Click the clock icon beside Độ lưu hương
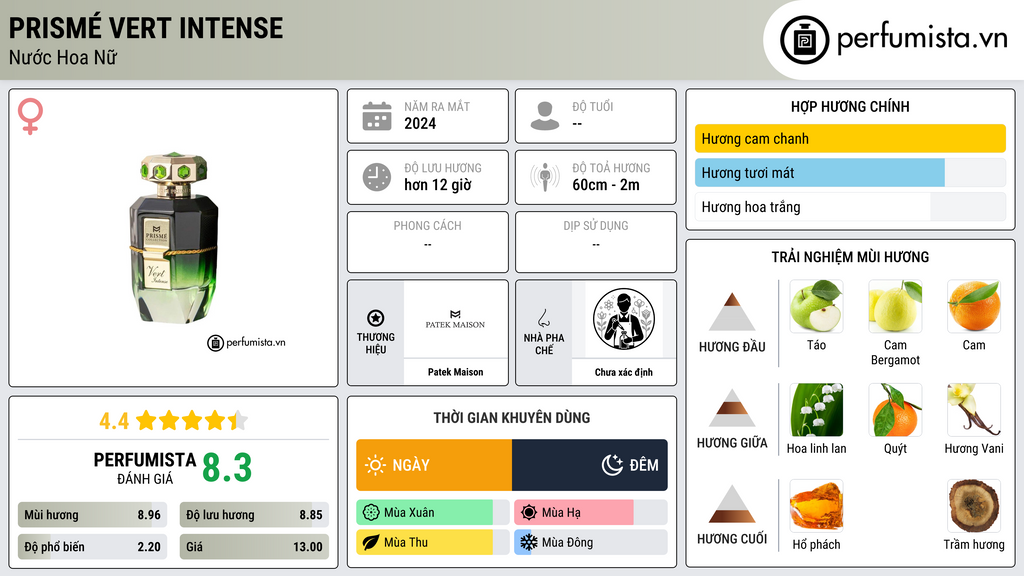 click(x=377, y=177)
